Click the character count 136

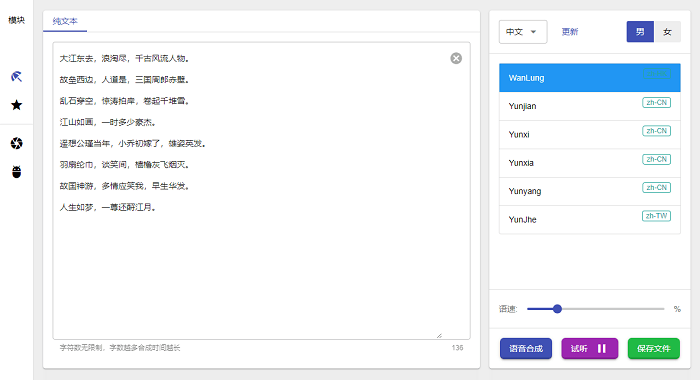(x=457, y=347)
